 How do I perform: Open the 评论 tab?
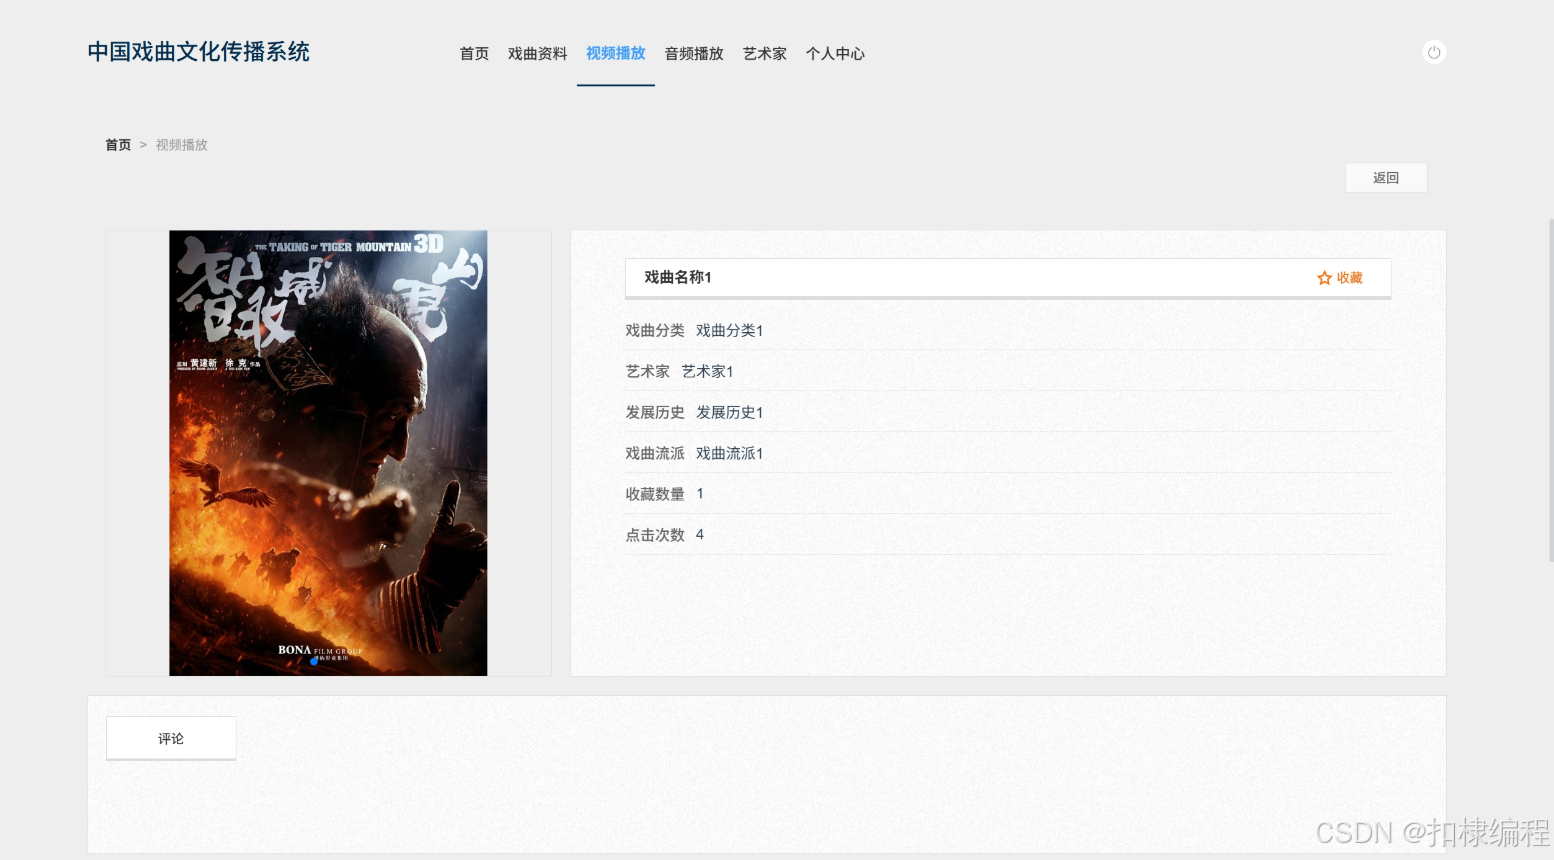pos(171,739)
